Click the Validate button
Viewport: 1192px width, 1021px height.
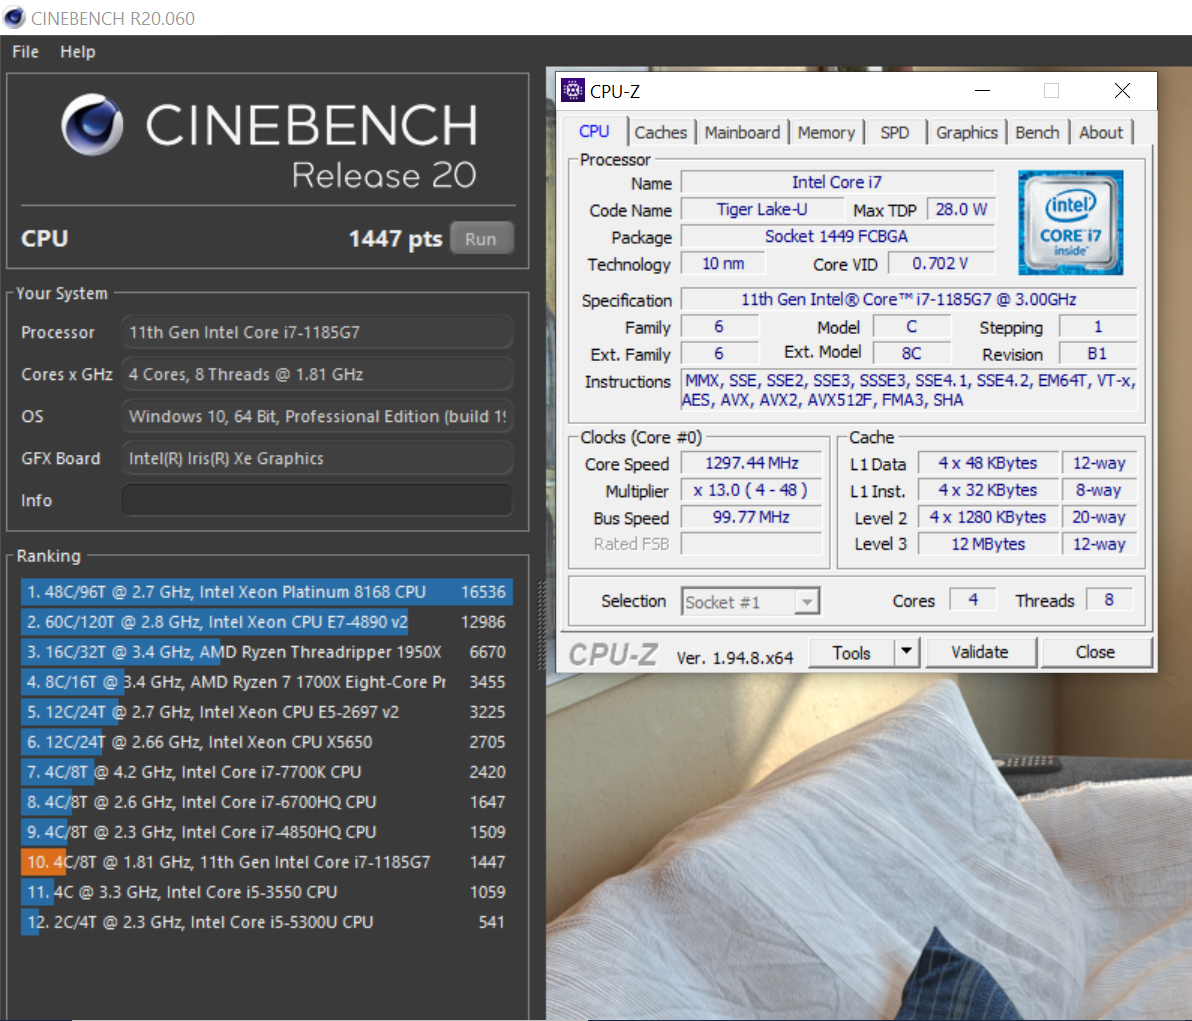[x=979, y=652]
